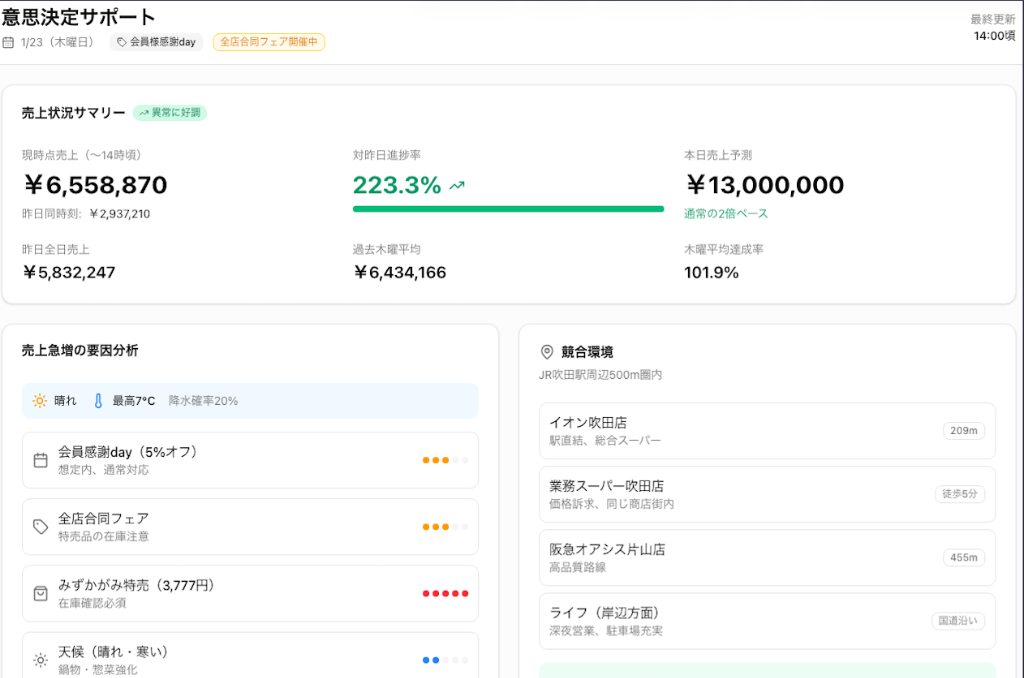This screenshot has height=678, width=1024.
Task: Click the shopping bag icon on みずかがみ特売 card
Action: tap(40, 592)
